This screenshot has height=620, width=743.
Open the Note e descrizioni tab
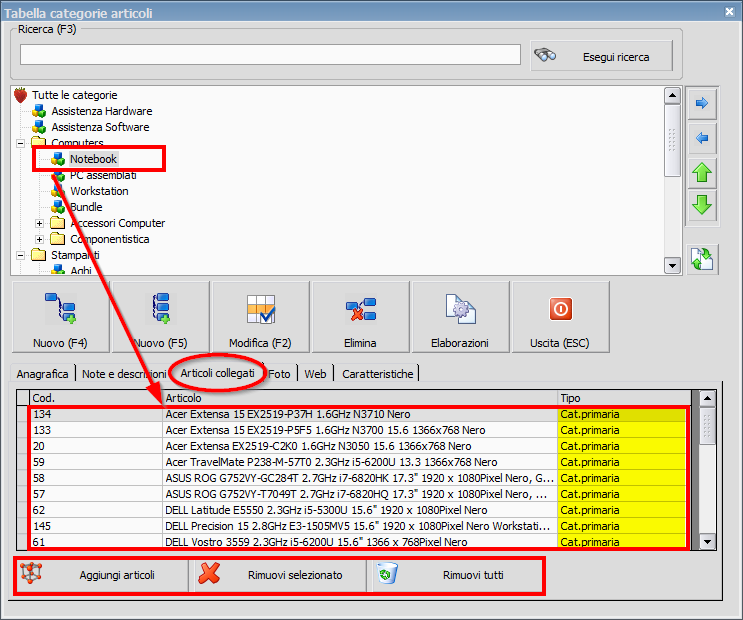tap(124, 374)
